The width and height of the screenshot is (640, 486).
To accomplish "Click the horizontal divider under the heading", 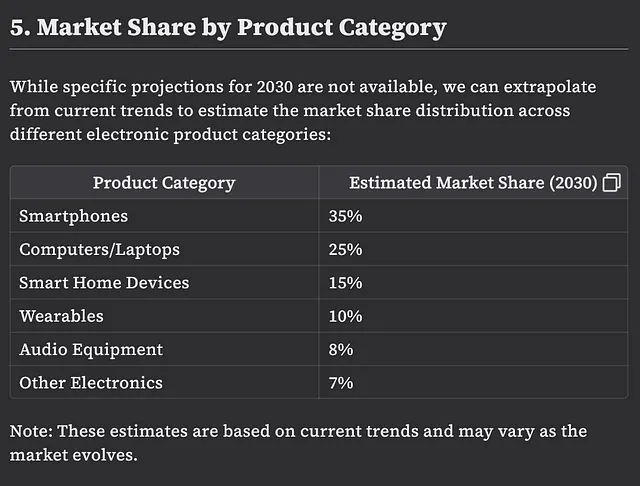I will 319,49.
